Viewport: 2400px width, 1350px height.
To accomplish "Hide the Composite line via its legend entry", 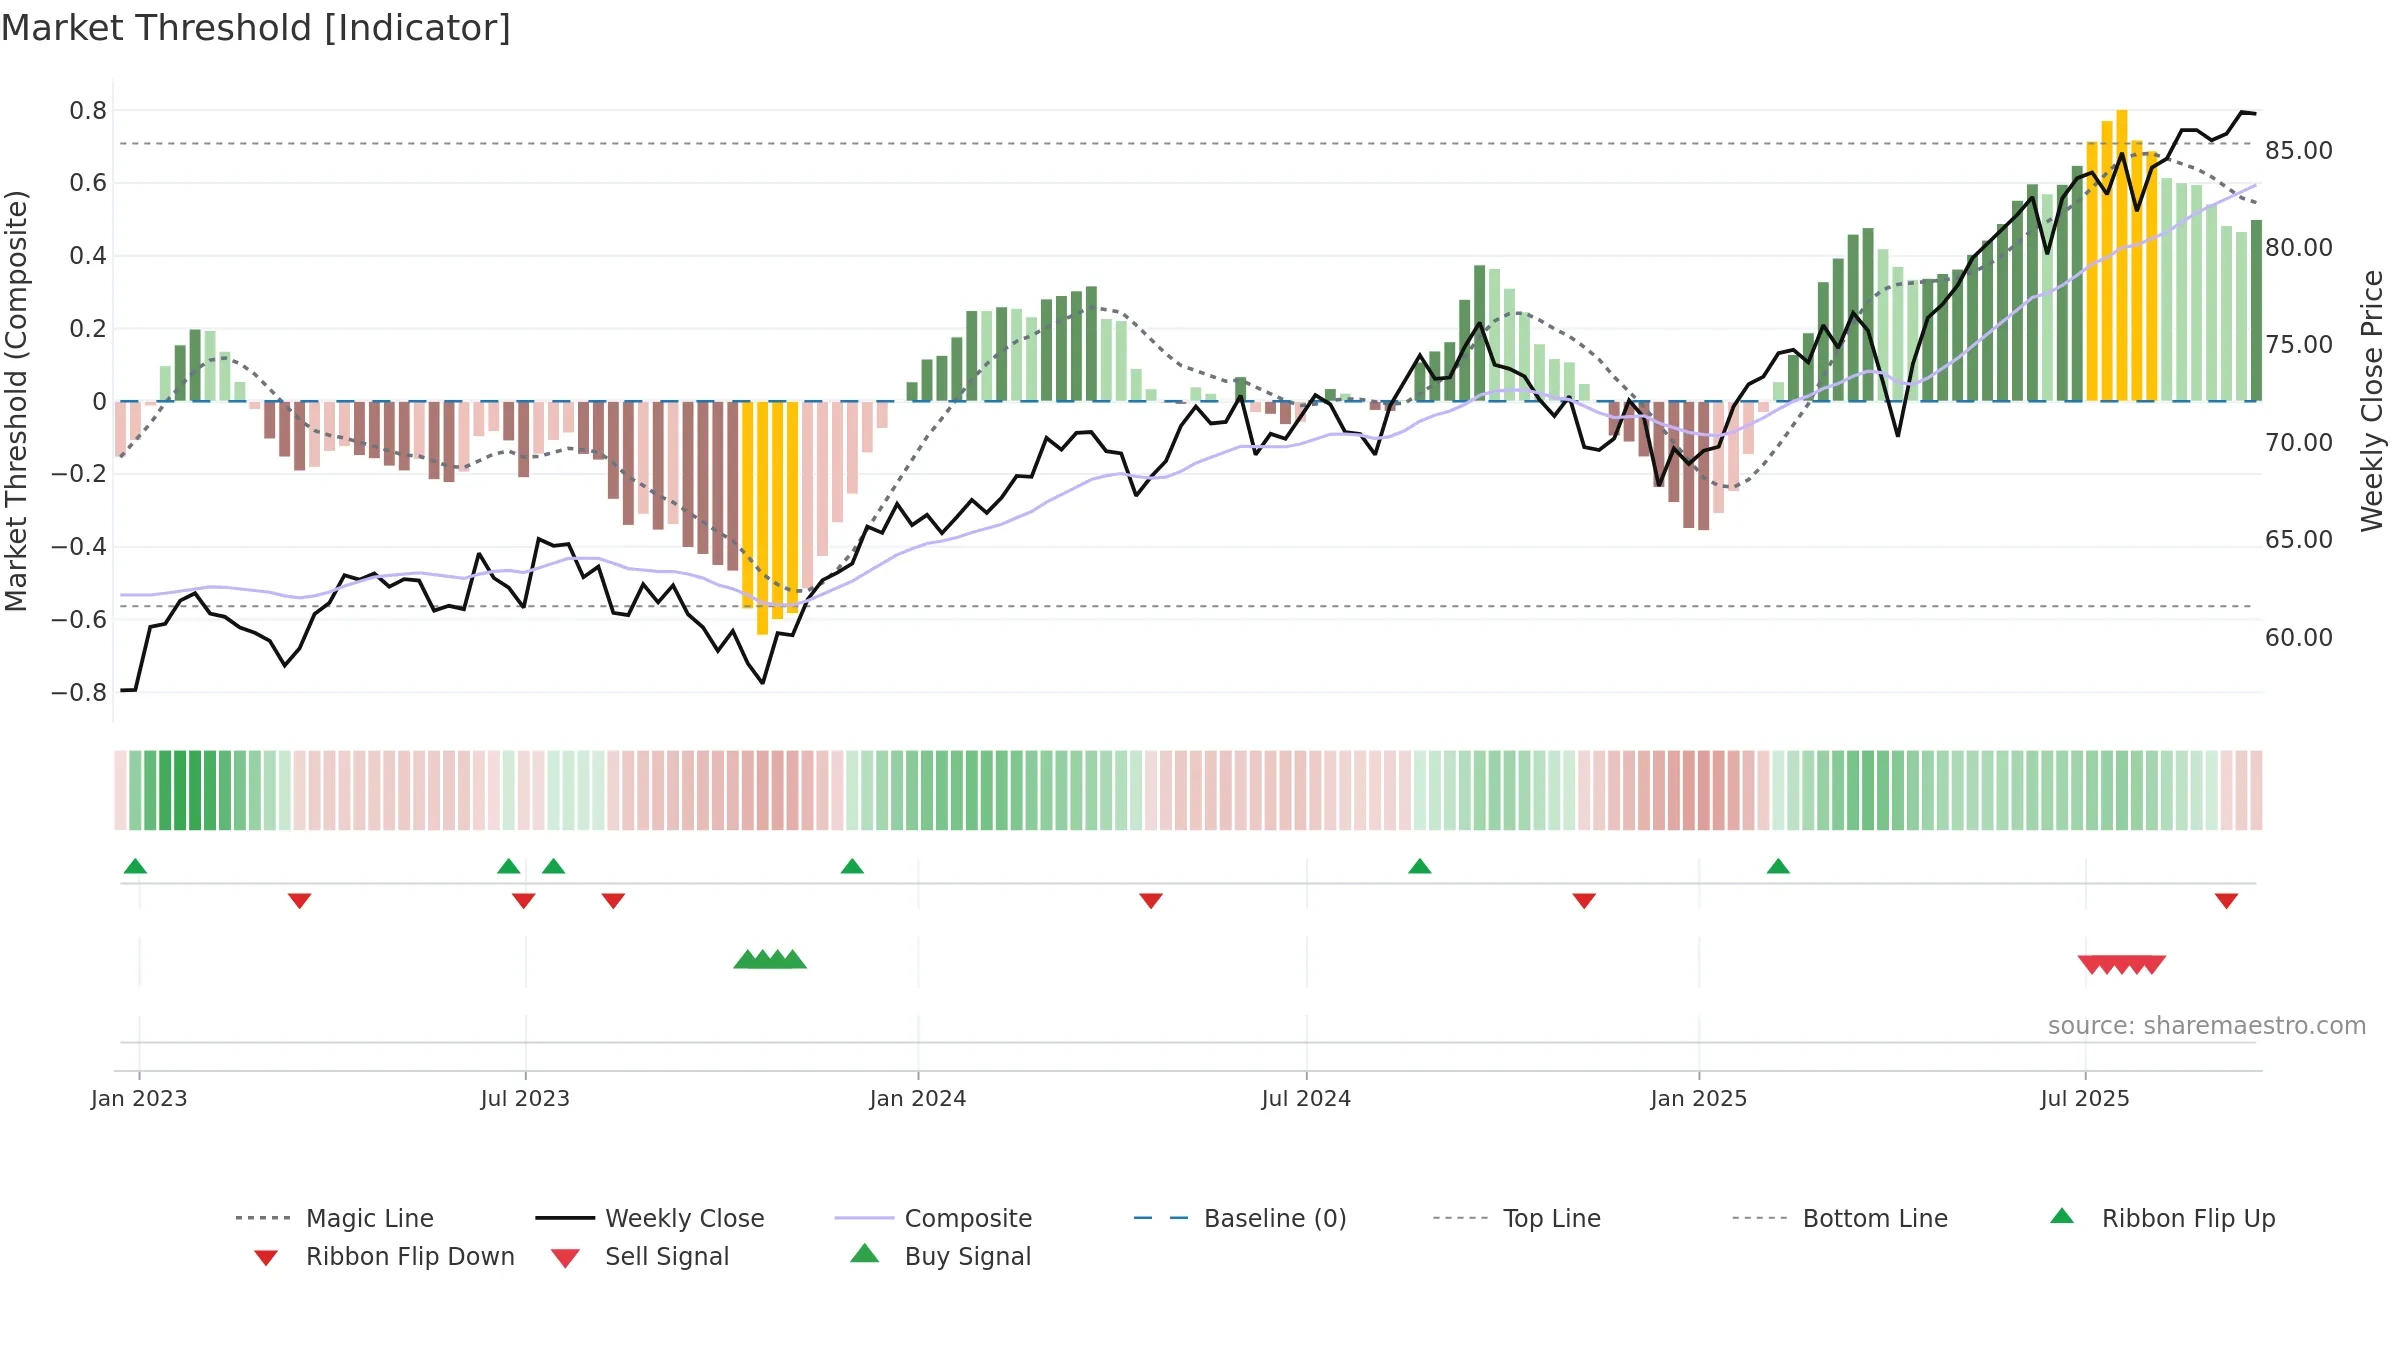I will click(x=933, y=1218).
